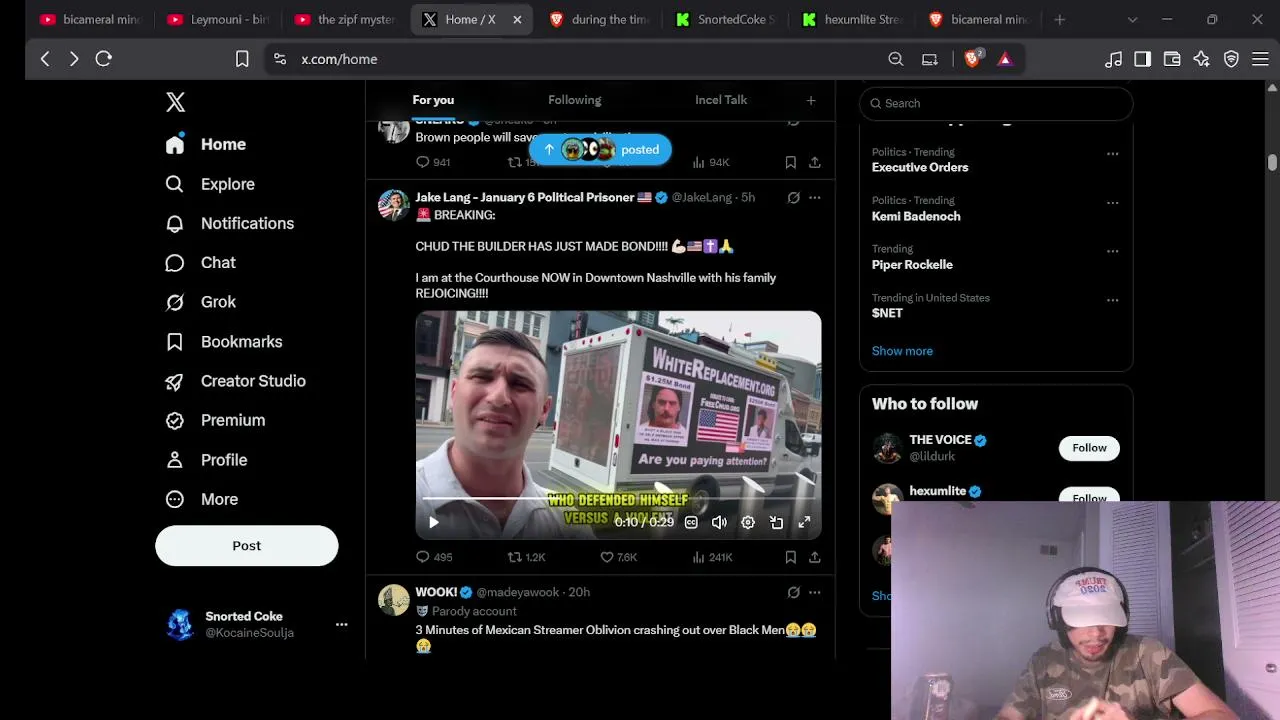Reload the current page

tap(103, 59)
